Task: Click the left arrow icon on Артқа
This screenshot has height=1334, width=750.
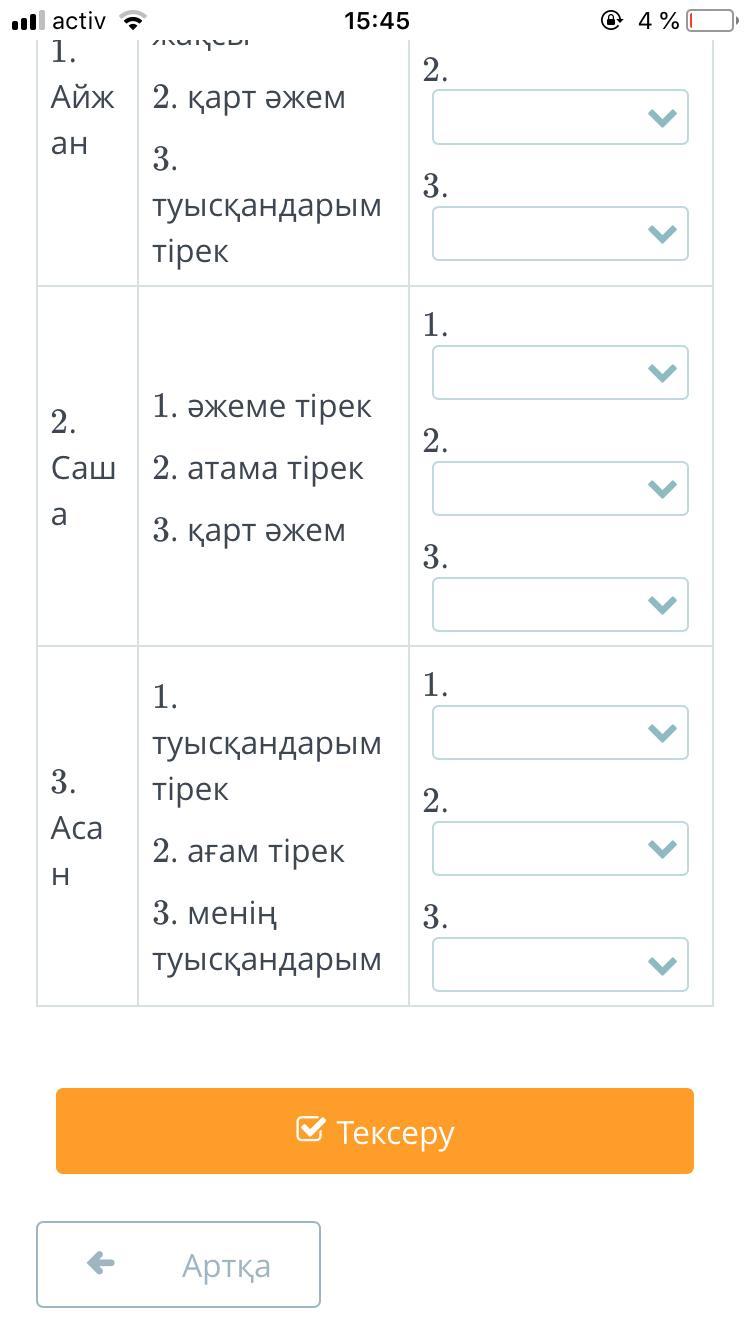Action: (101, 1264)
